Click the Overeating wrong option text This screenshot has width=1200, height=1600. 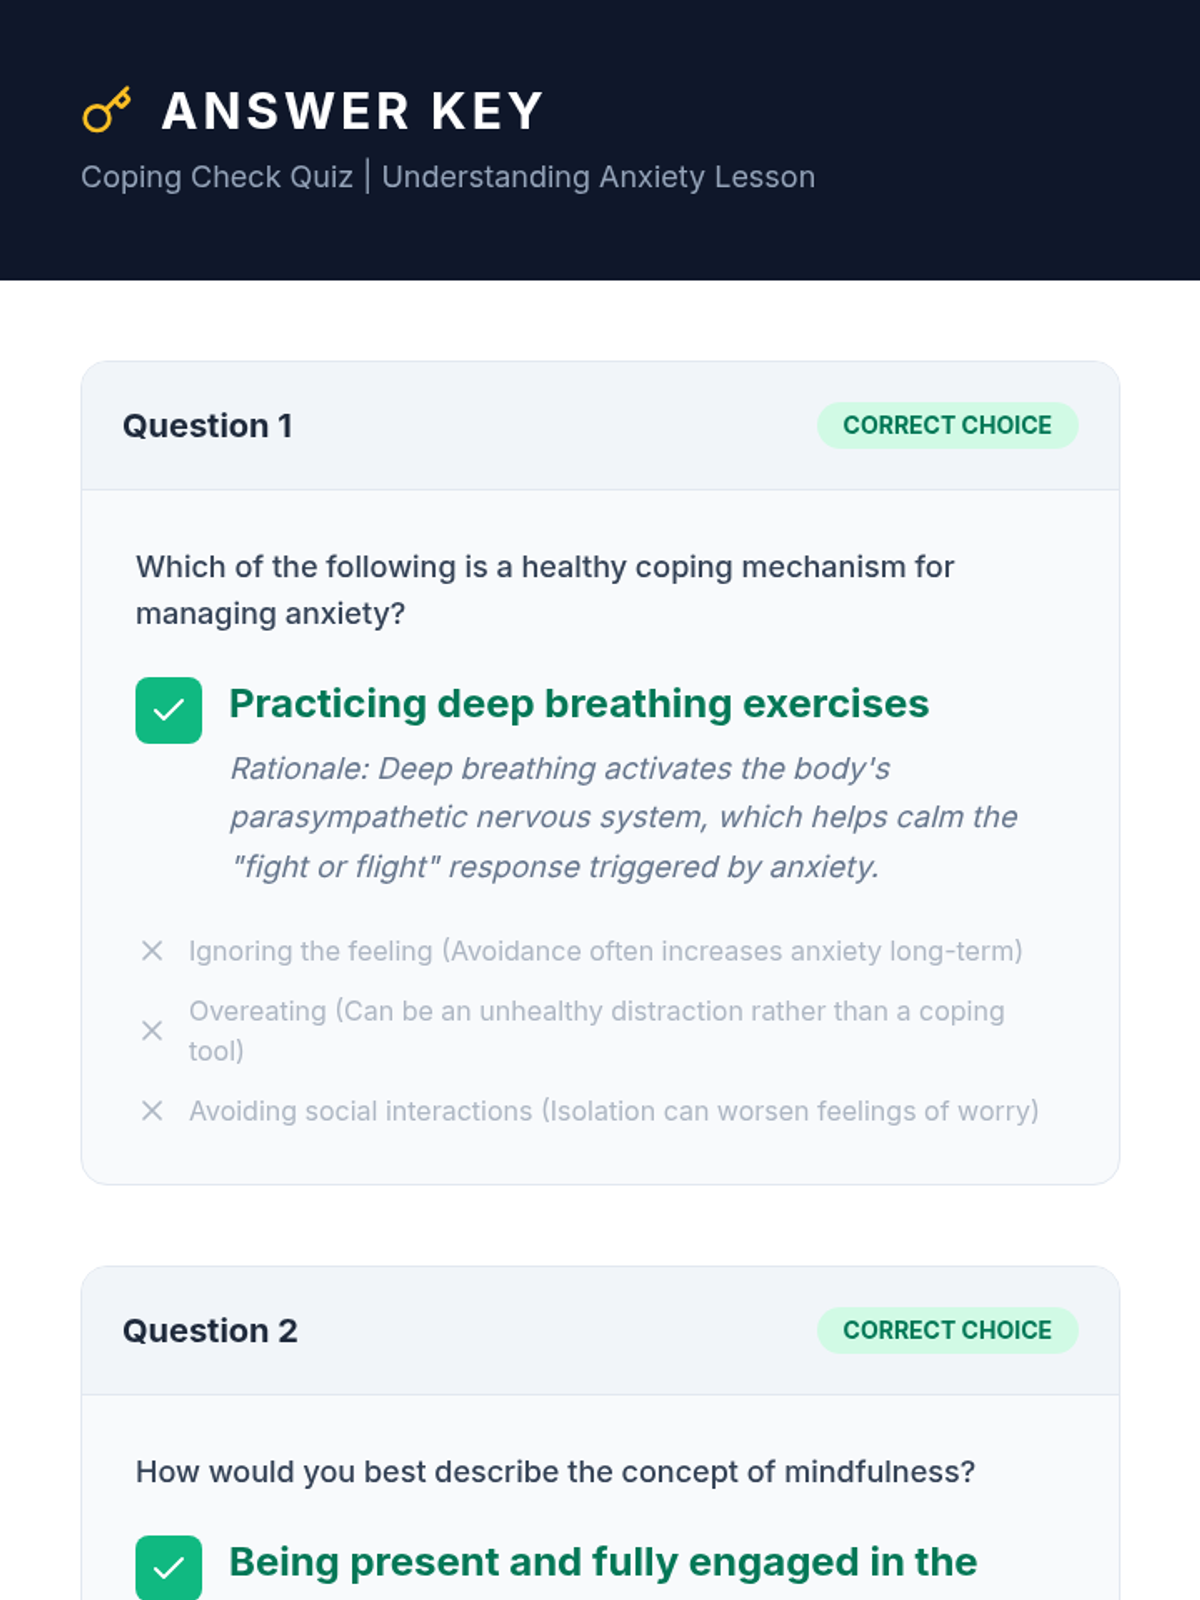click(596, 1030)
